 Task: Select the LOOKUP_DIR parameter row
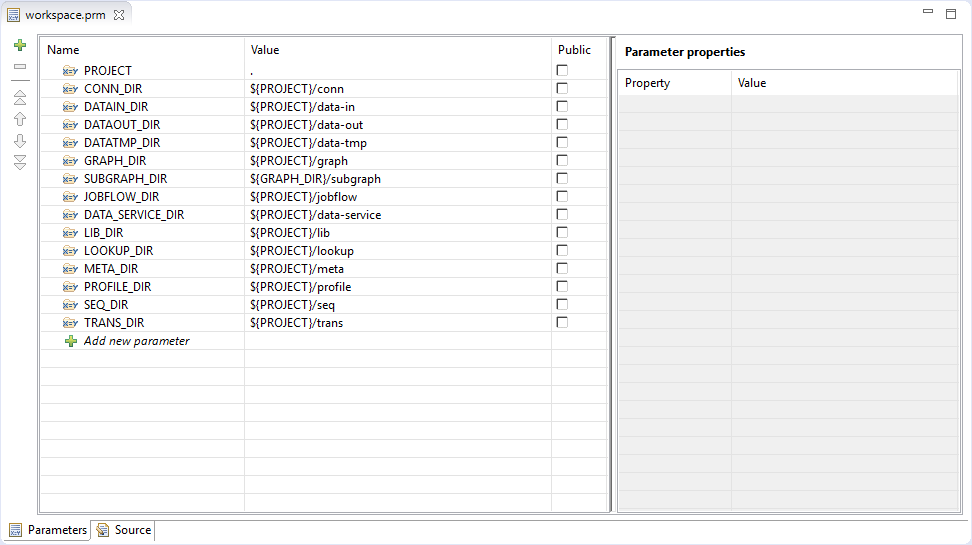click(118, 251)
